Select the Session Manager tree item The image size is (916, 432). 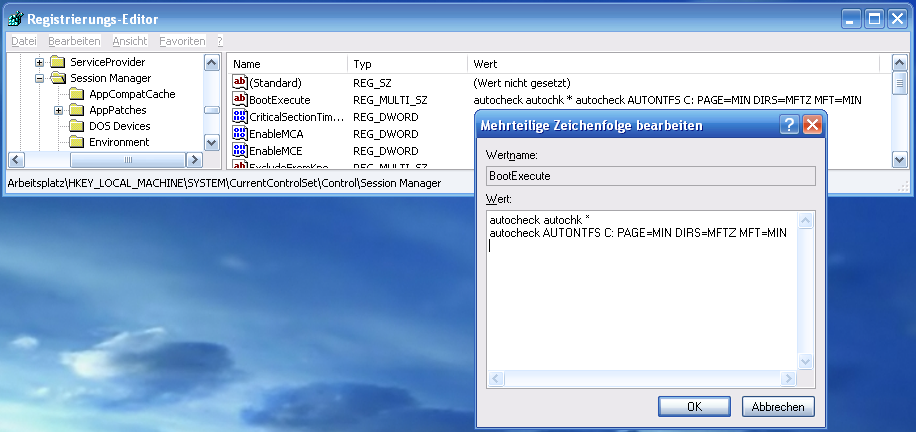(110, 78)
